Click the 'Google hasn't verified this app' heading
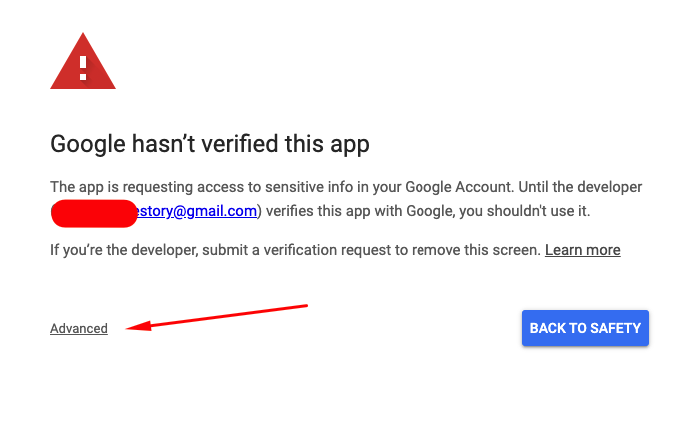This screenshot has width=693, height=429. tap(210, 144)
